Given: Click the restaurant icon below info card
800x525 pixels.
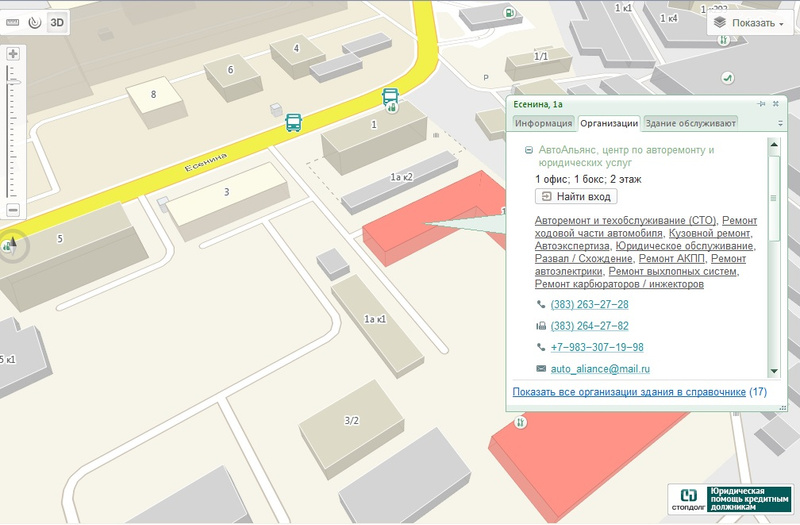Looking at the screenshot, I should (x=520, y=422).
